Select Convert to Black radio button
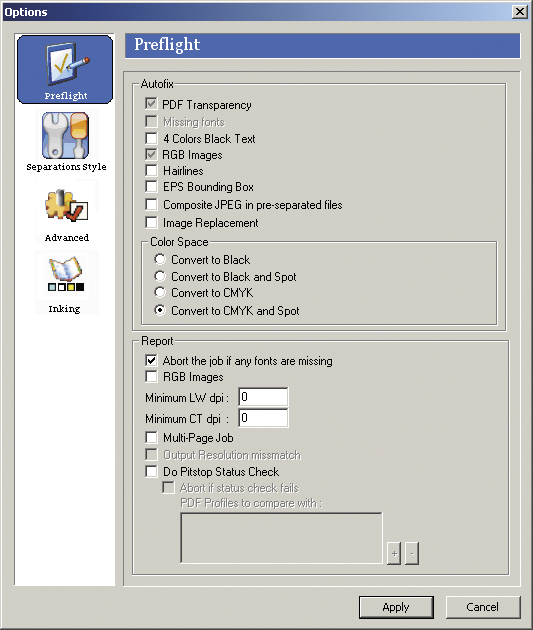This screenshot has width=533, height=630. [160, 259]
